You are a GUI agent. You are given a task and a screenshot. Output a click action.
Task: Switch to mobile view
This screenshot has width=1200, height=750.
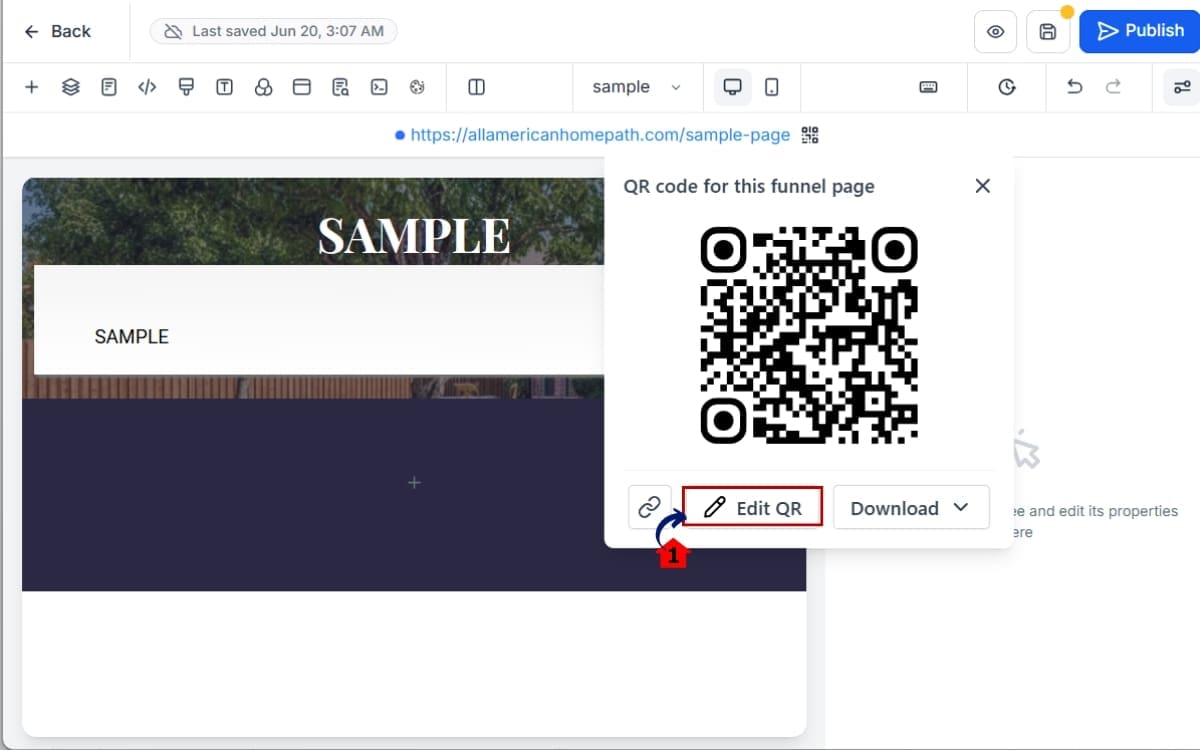click(x=771, y=87)
